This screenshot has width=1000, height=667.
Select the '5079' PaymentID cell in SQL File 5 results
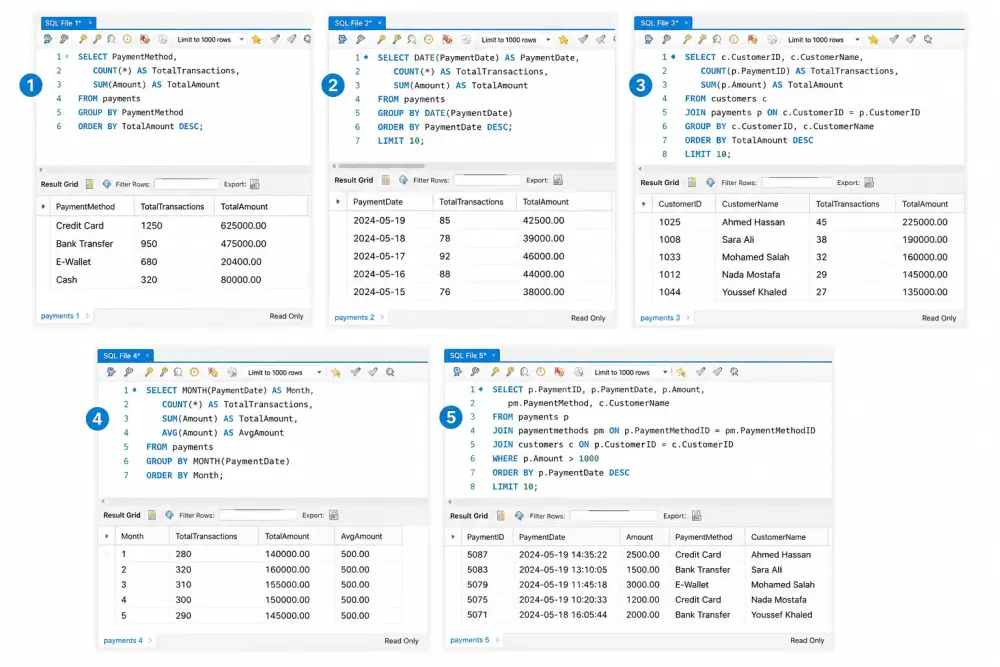tap(477, 585)
